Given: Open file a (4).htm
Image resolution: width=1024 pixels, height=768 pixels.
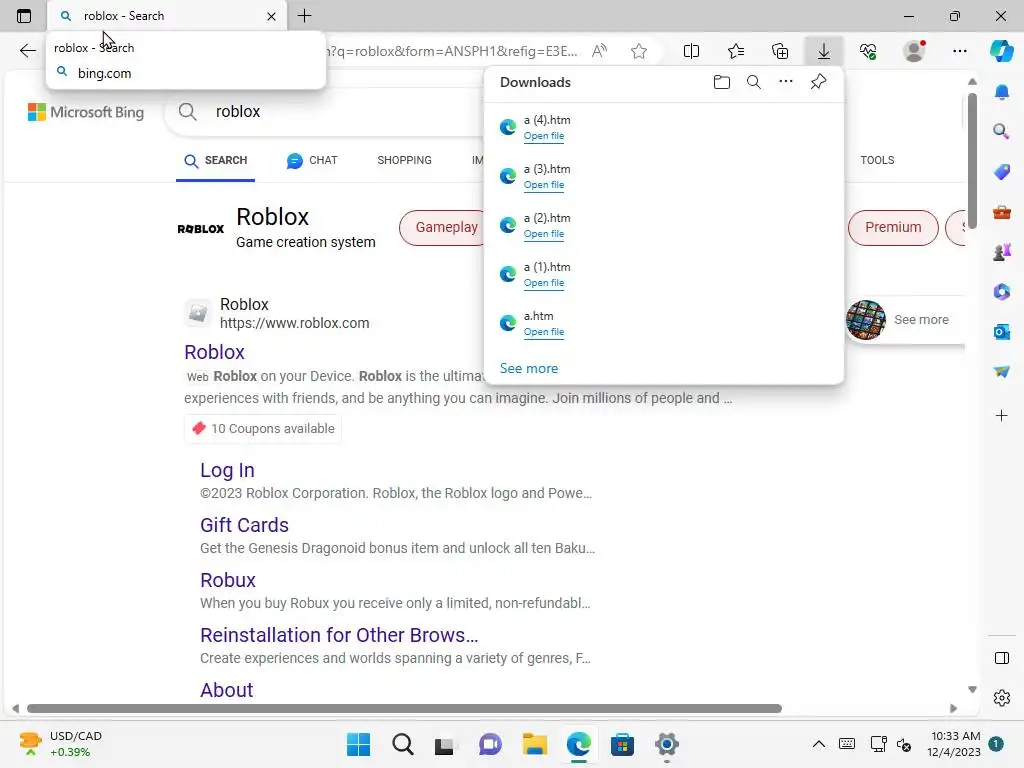Looking at the screenshot, I should [x=543, y=136].
